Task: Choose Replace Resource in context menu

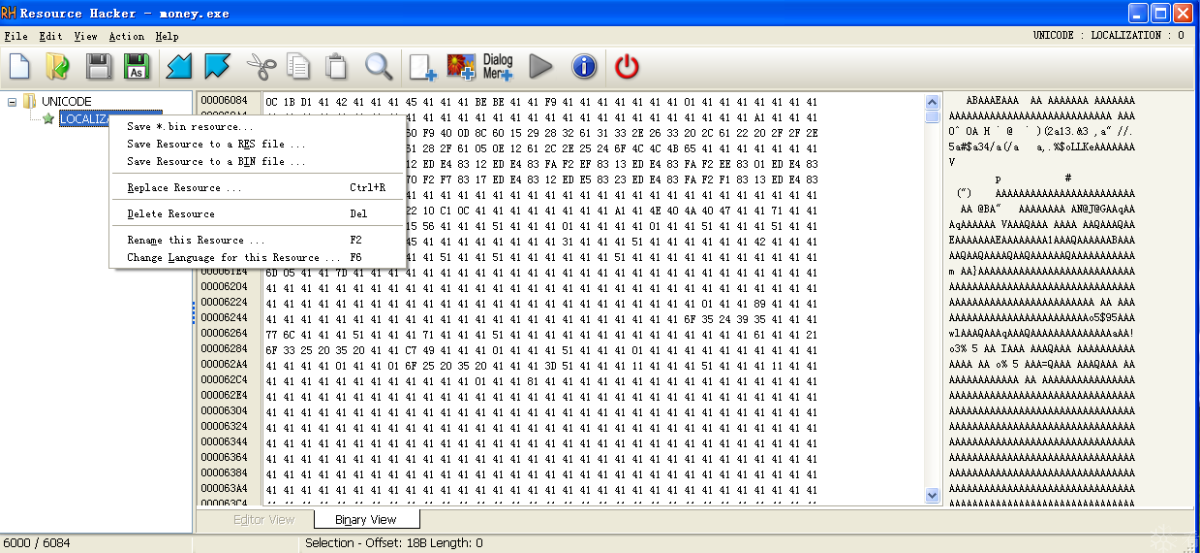Action: [257, 187]
